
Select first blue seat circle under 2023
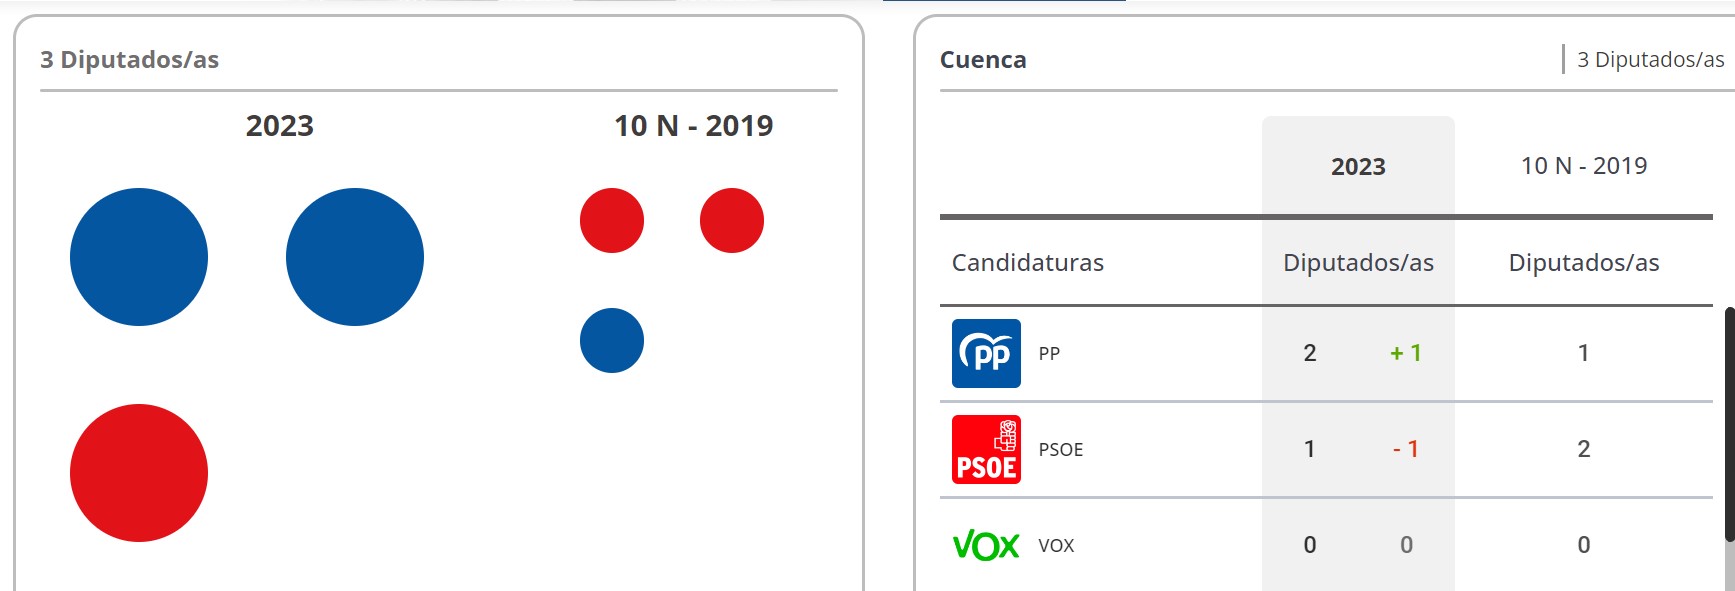pos(139,257)
